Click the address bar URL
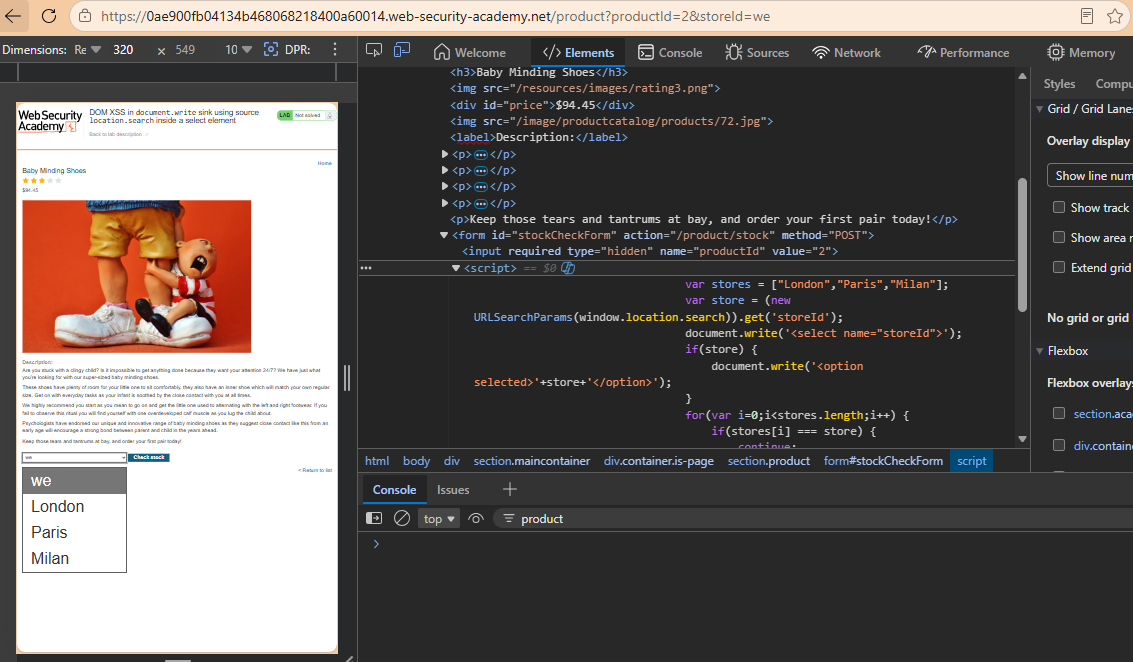The image size is (1133, 662). coord(435,16)
